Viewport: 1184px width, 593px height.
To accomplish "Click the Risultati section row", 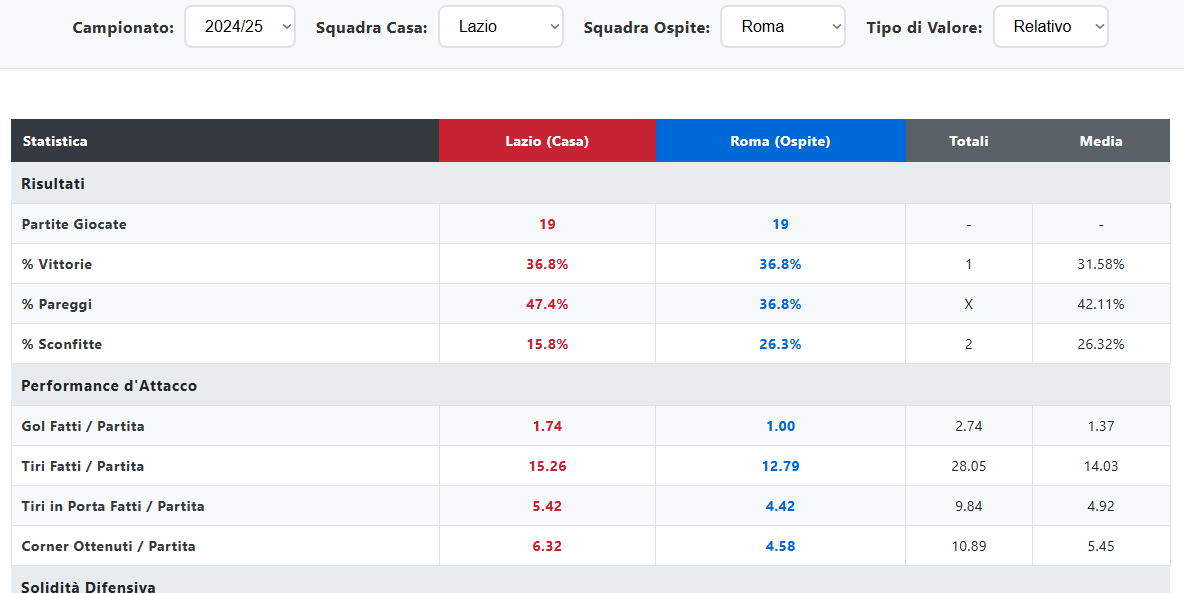I will (x=53, y=184).
